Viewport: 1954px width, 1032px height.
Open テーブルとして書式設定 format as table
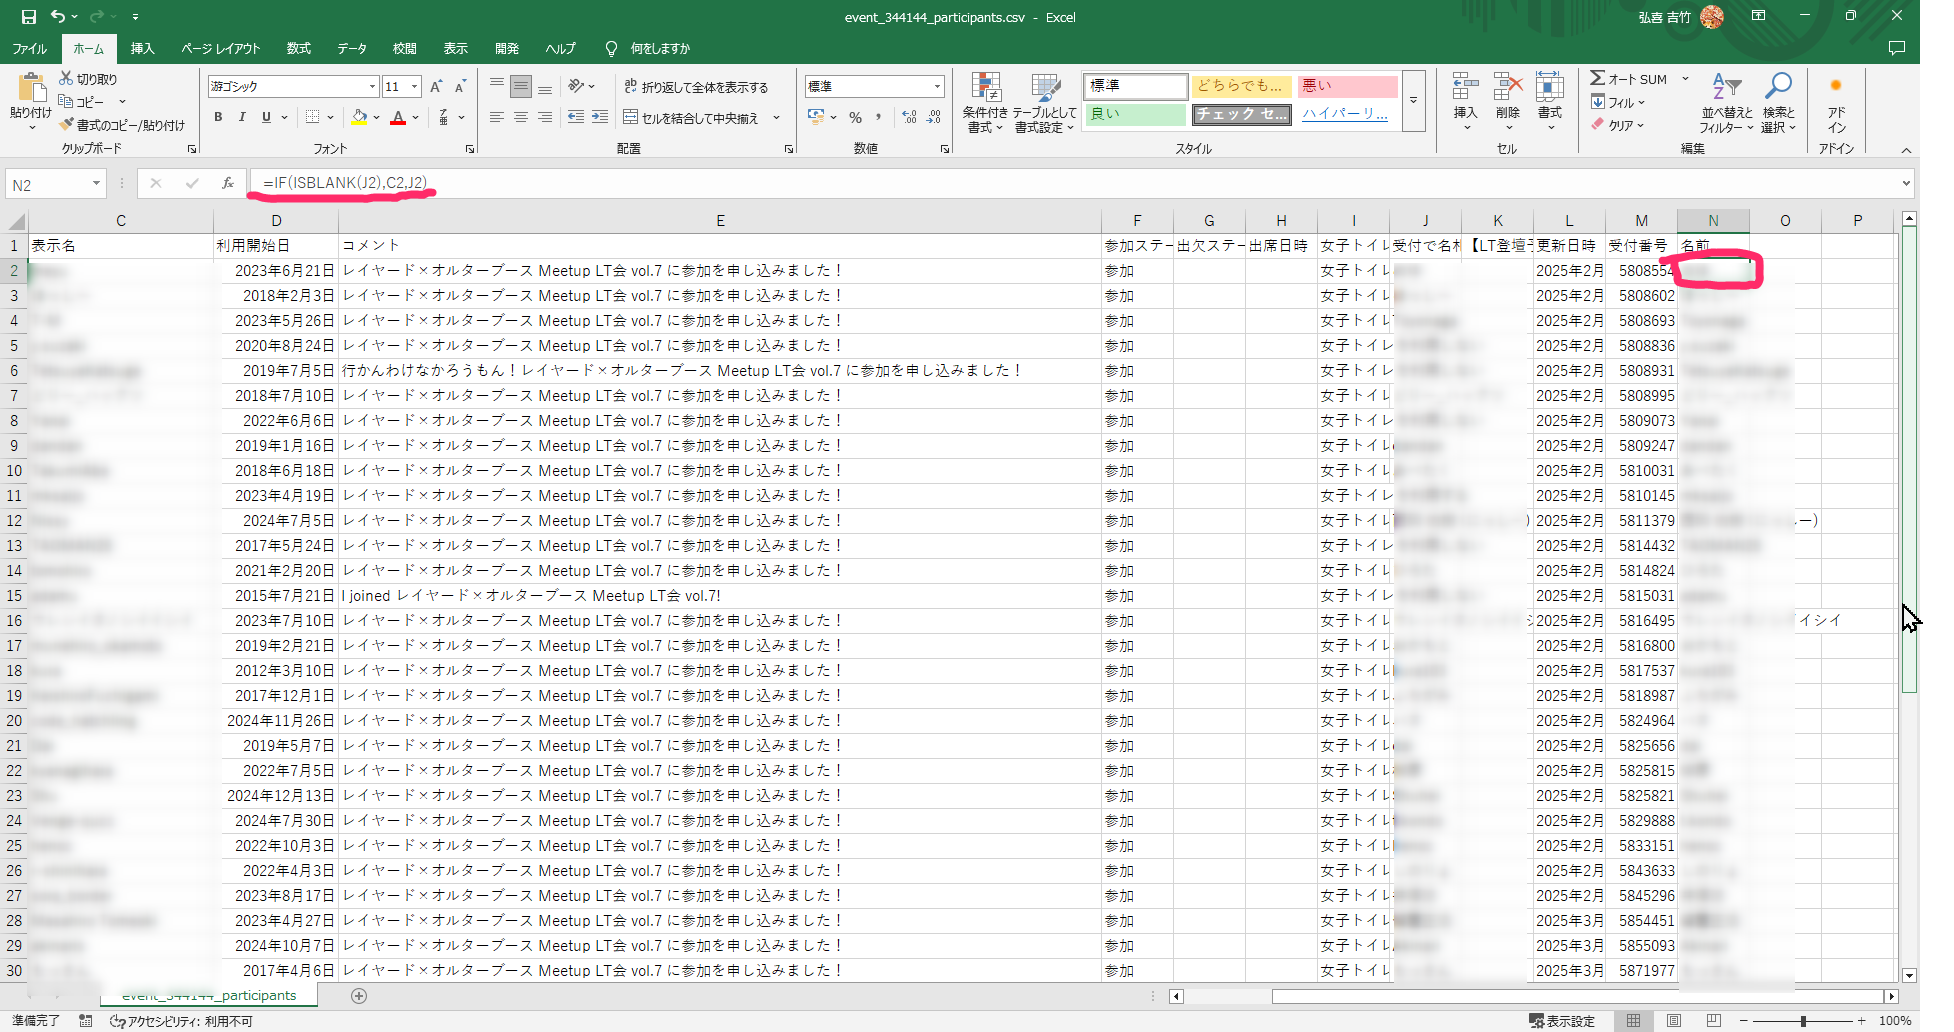tap(1045, 103)
